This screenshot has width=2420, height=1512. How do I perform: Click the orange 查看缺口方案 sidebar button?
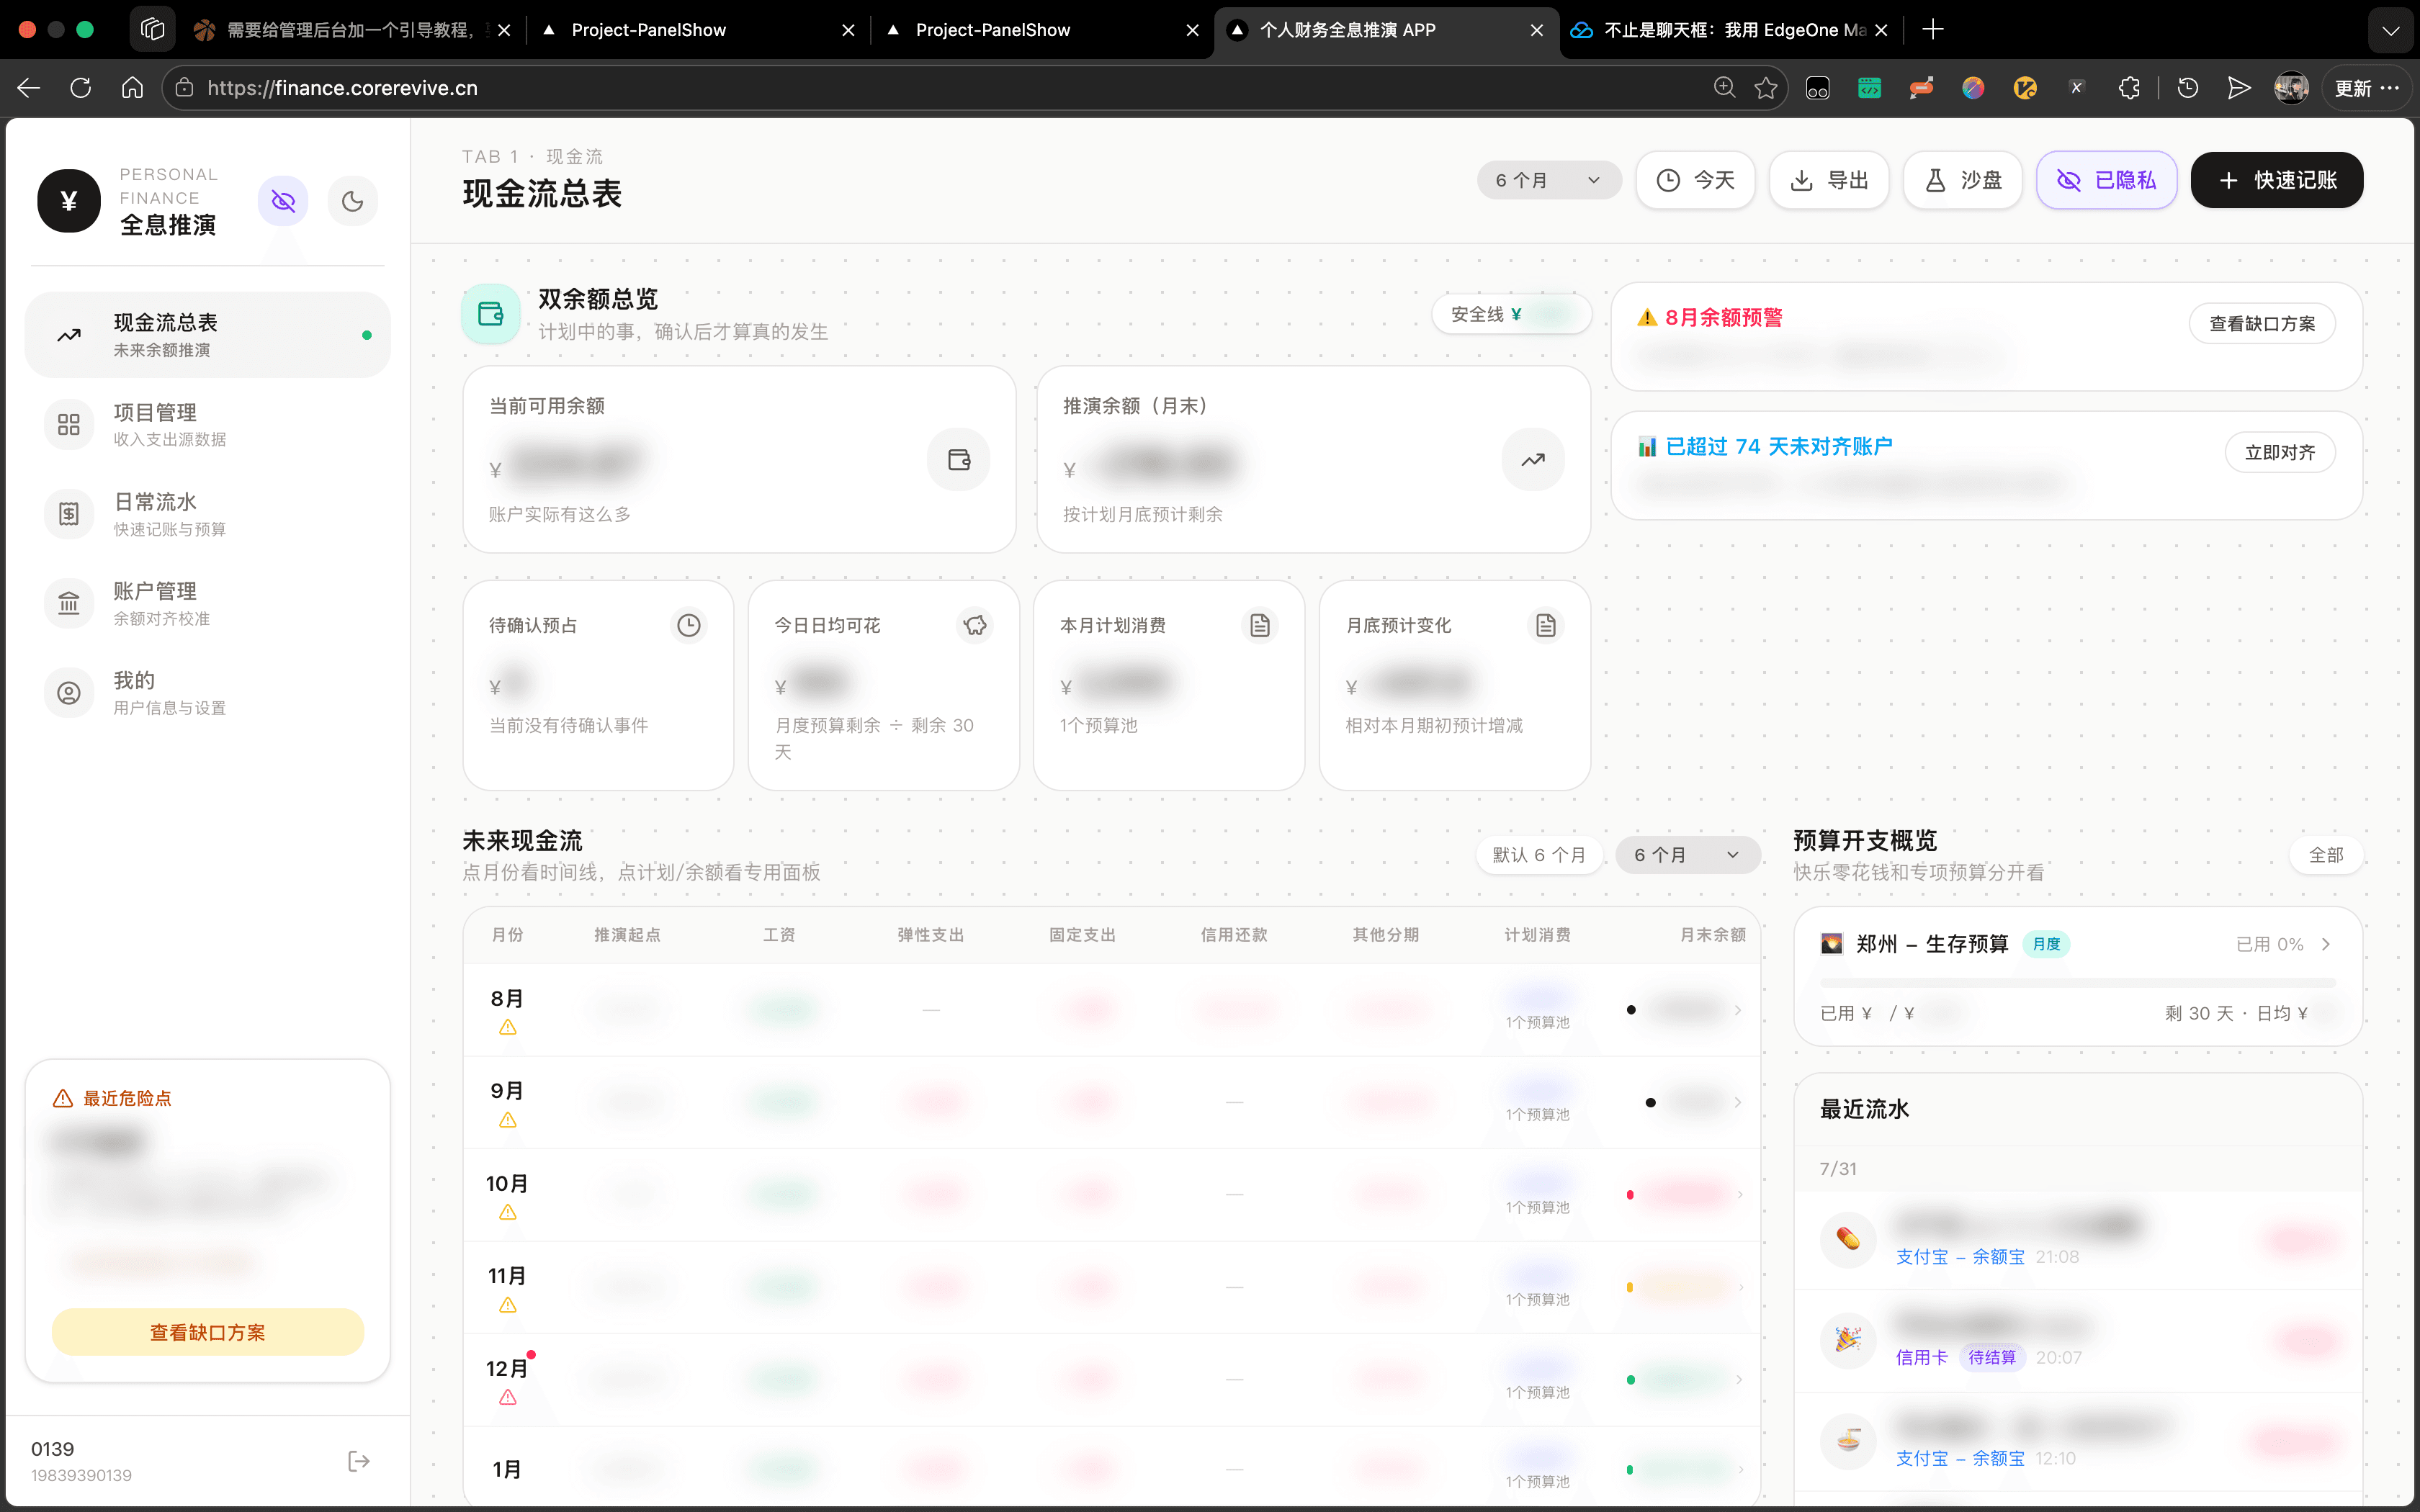[207, 1332]
